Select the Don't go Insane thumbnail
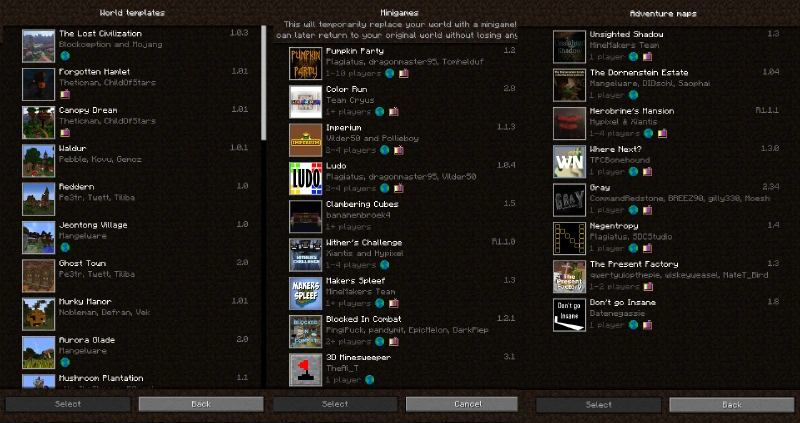 pos(569,314)
